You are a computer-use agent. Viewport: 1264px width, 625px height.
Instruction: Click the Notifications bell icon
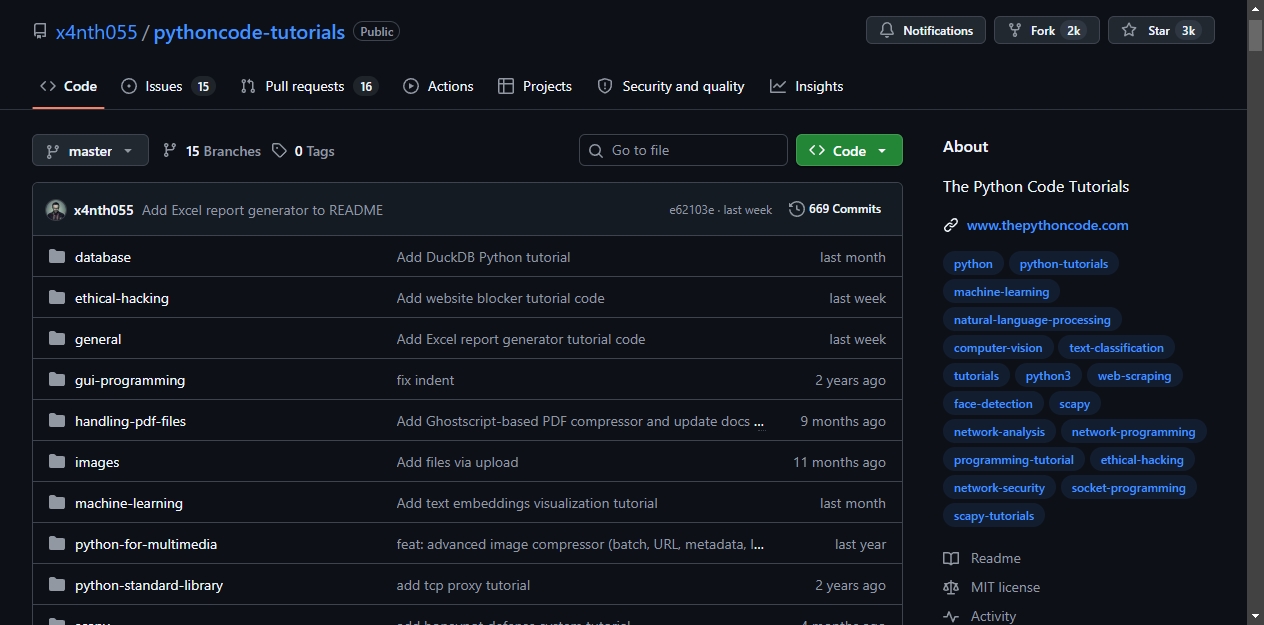(x=886, y=31)
